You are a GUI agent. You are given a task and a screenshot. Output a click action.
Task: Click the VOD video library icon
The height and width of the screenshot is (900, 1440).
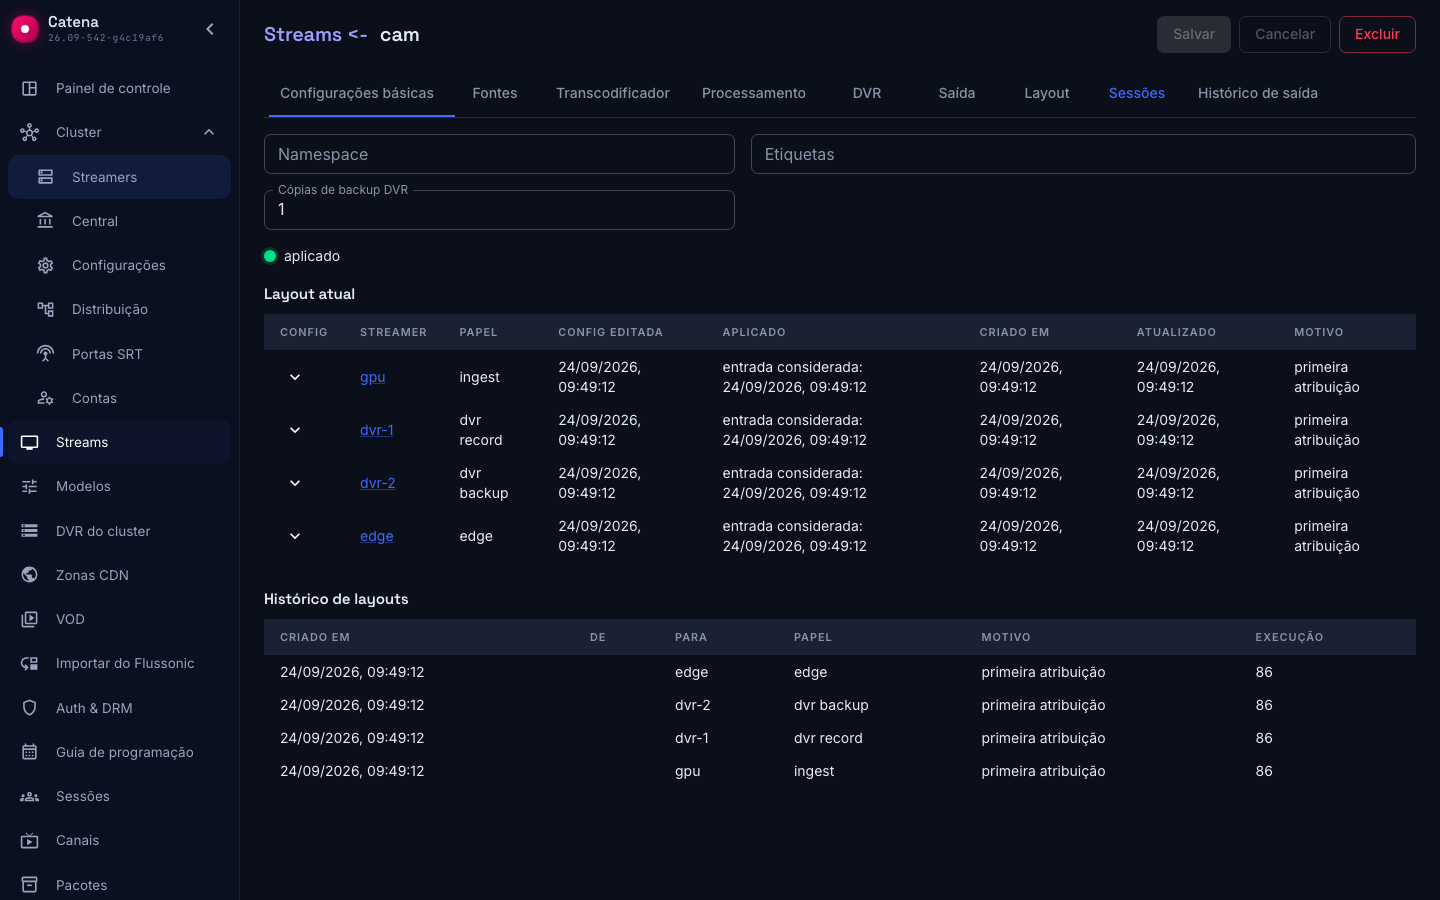click(30, 619)
